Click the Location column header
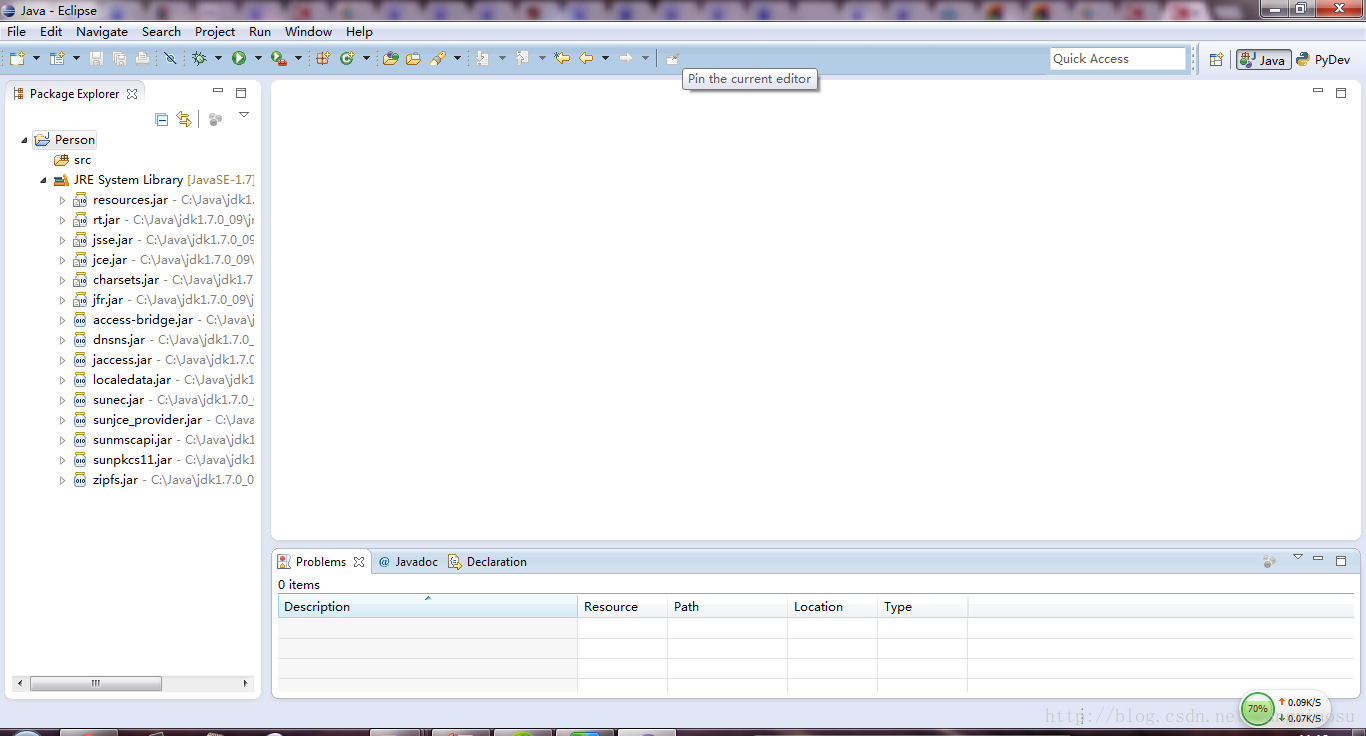Screen dimensions: 1366x736 832,606
